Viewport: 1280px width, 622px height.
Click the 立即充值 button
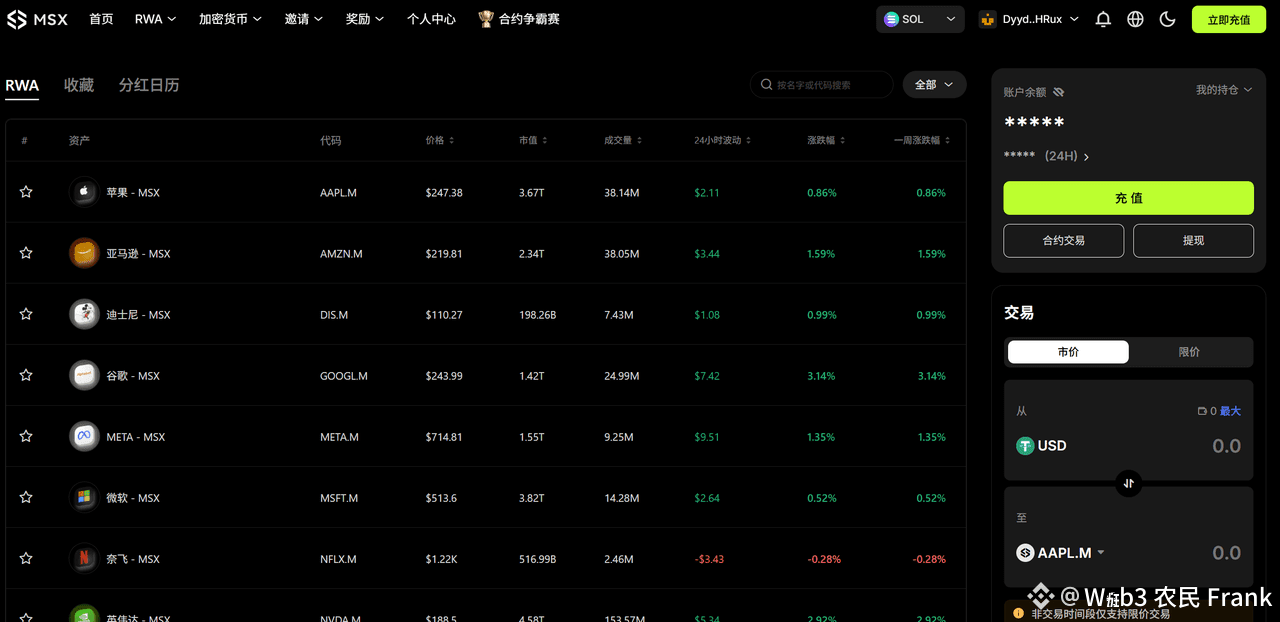1229,19
